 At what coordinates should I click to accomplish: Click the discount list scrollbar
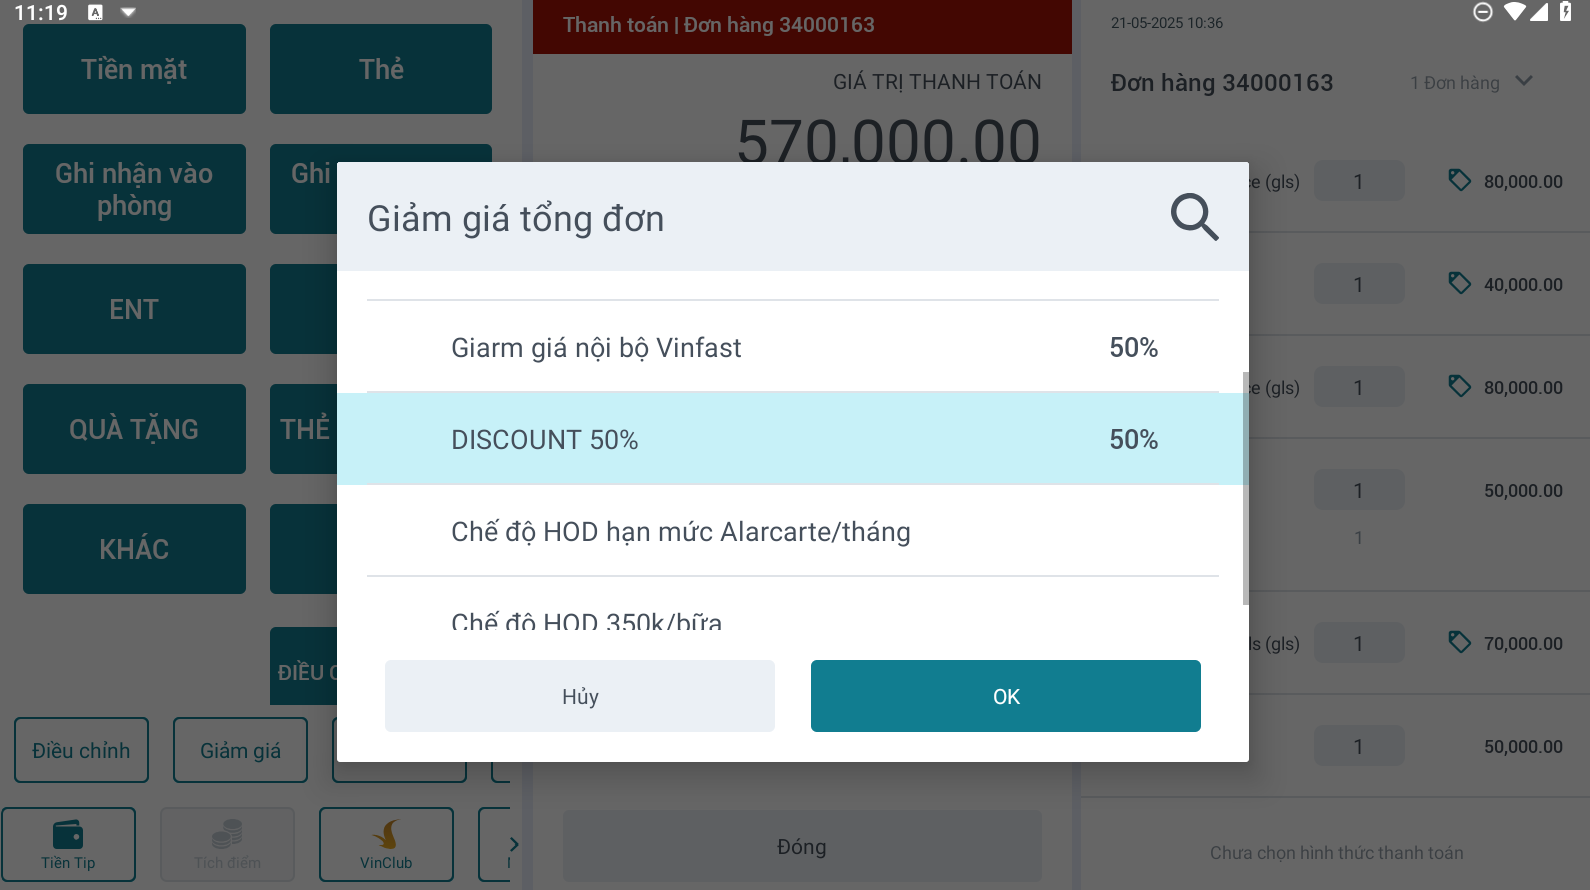tap(1245, 488)
